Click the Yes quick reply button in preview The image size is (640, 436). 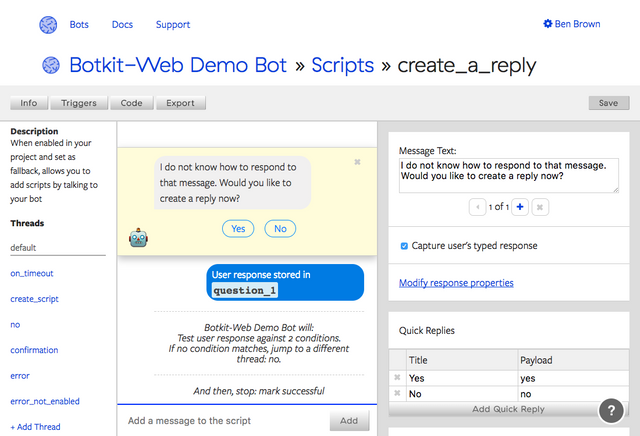coord(238,229)
